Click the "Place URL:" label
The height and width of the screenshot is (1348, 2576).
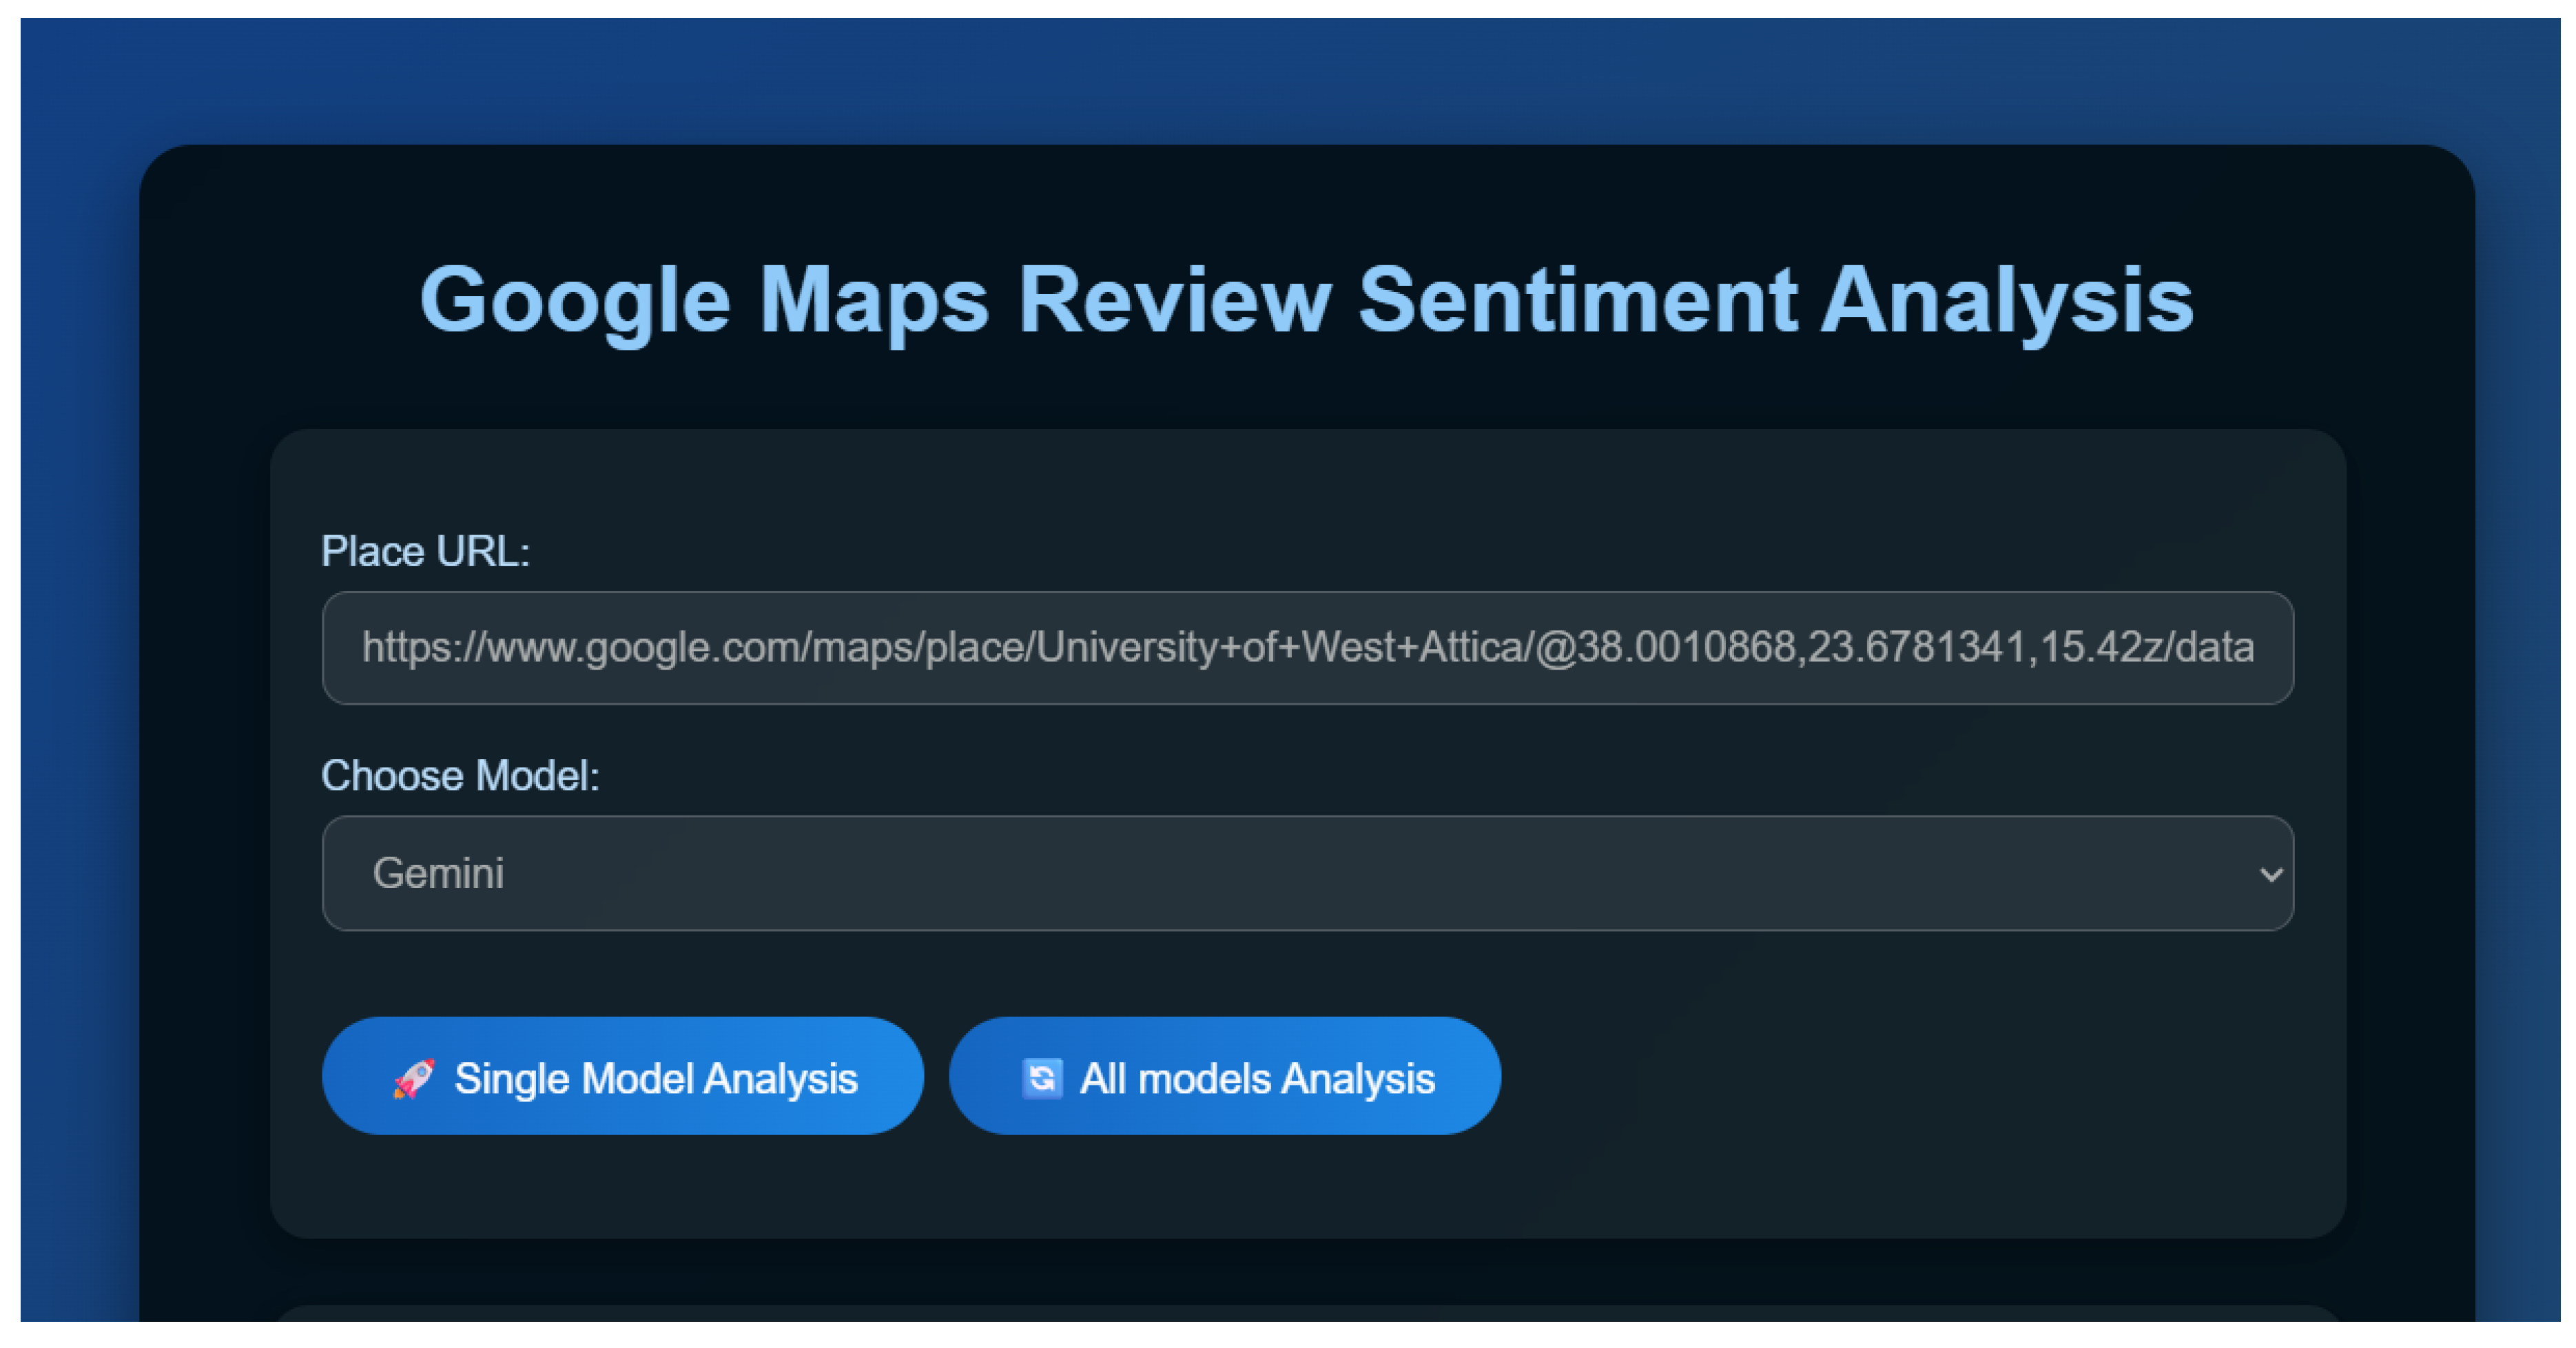(425, 551)
